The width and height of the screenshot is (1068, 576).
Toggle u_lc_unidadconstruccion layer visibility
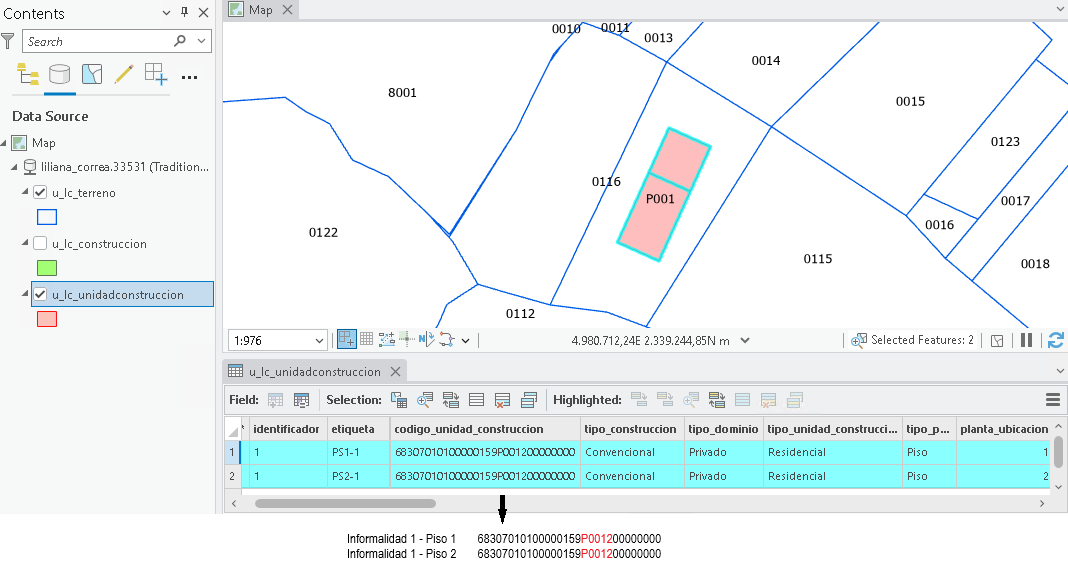[40, 294]
